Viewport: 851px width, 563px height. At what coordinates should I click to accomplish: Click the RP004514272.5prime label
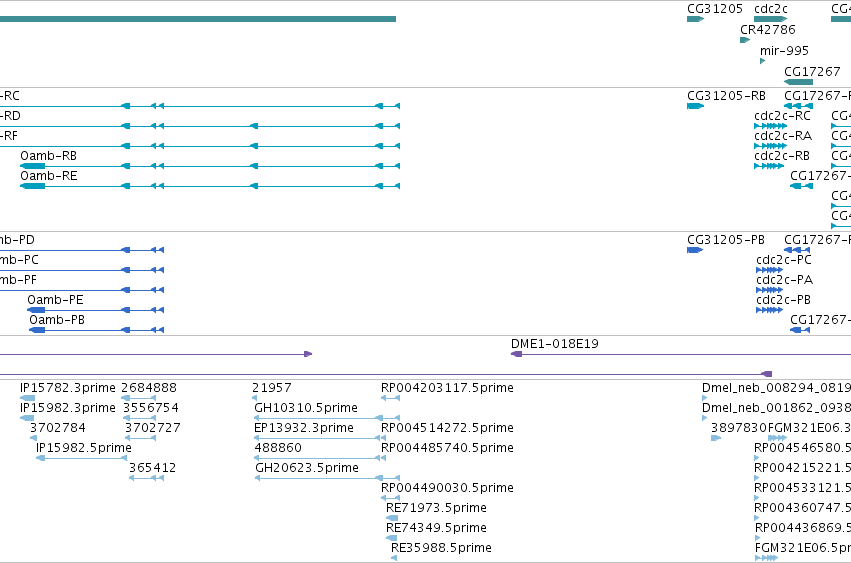[447, 428]
